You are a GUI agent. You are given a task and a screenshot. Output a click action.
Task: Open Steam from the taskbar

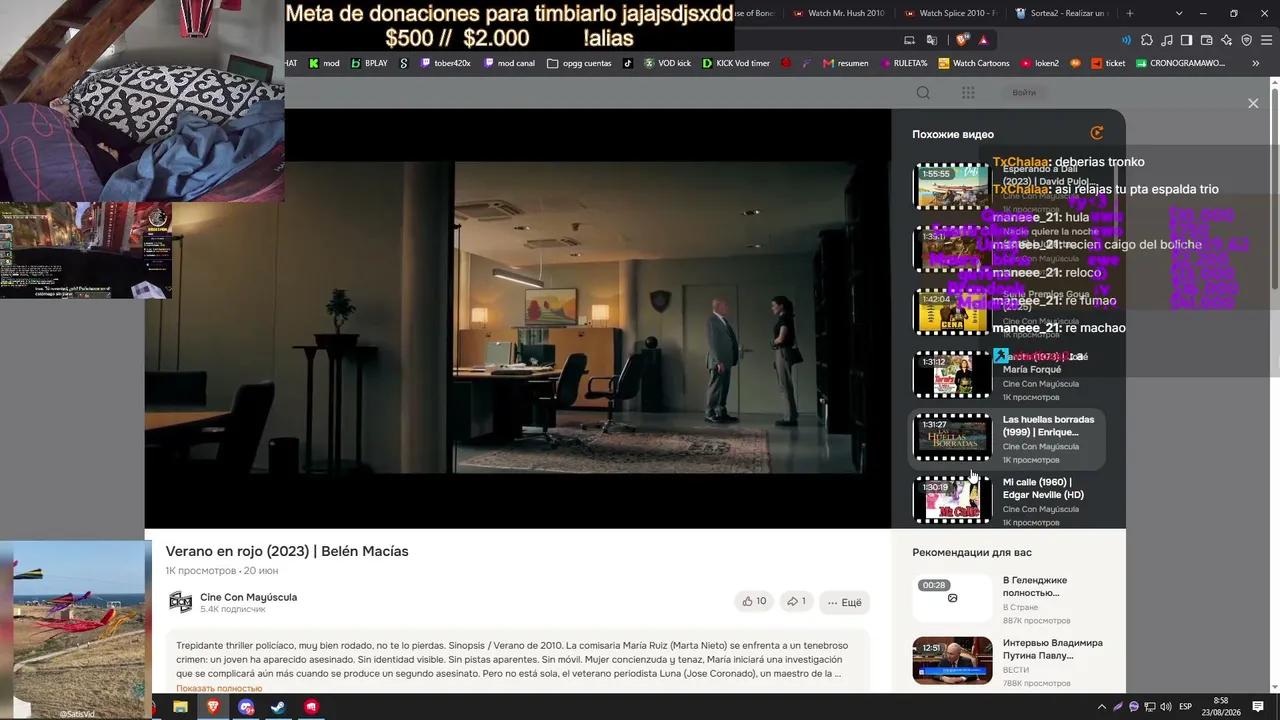279,707
